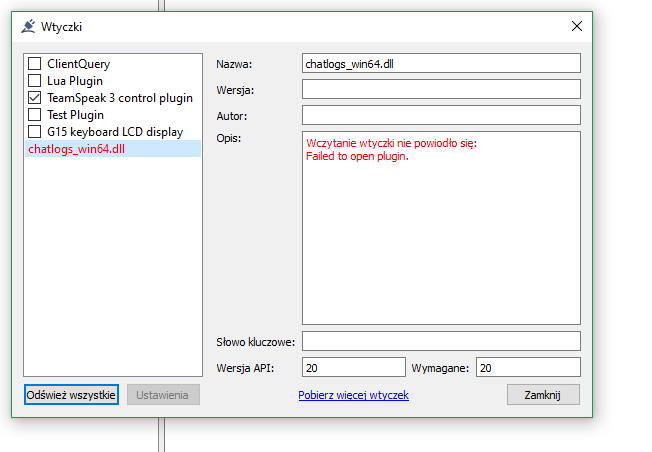Viewport: 652px width, 452px height.
Task: Enable the Lua Plugin checkbox
Action: (x=35, y=81)
